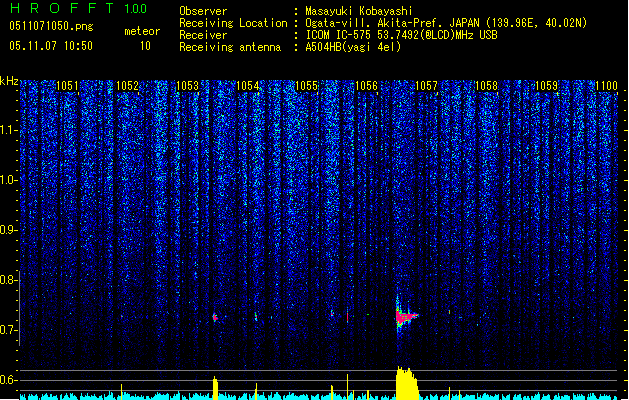Click the 'Observer' field label
Viewport: 629px width, 400px height.
(203, 11)
